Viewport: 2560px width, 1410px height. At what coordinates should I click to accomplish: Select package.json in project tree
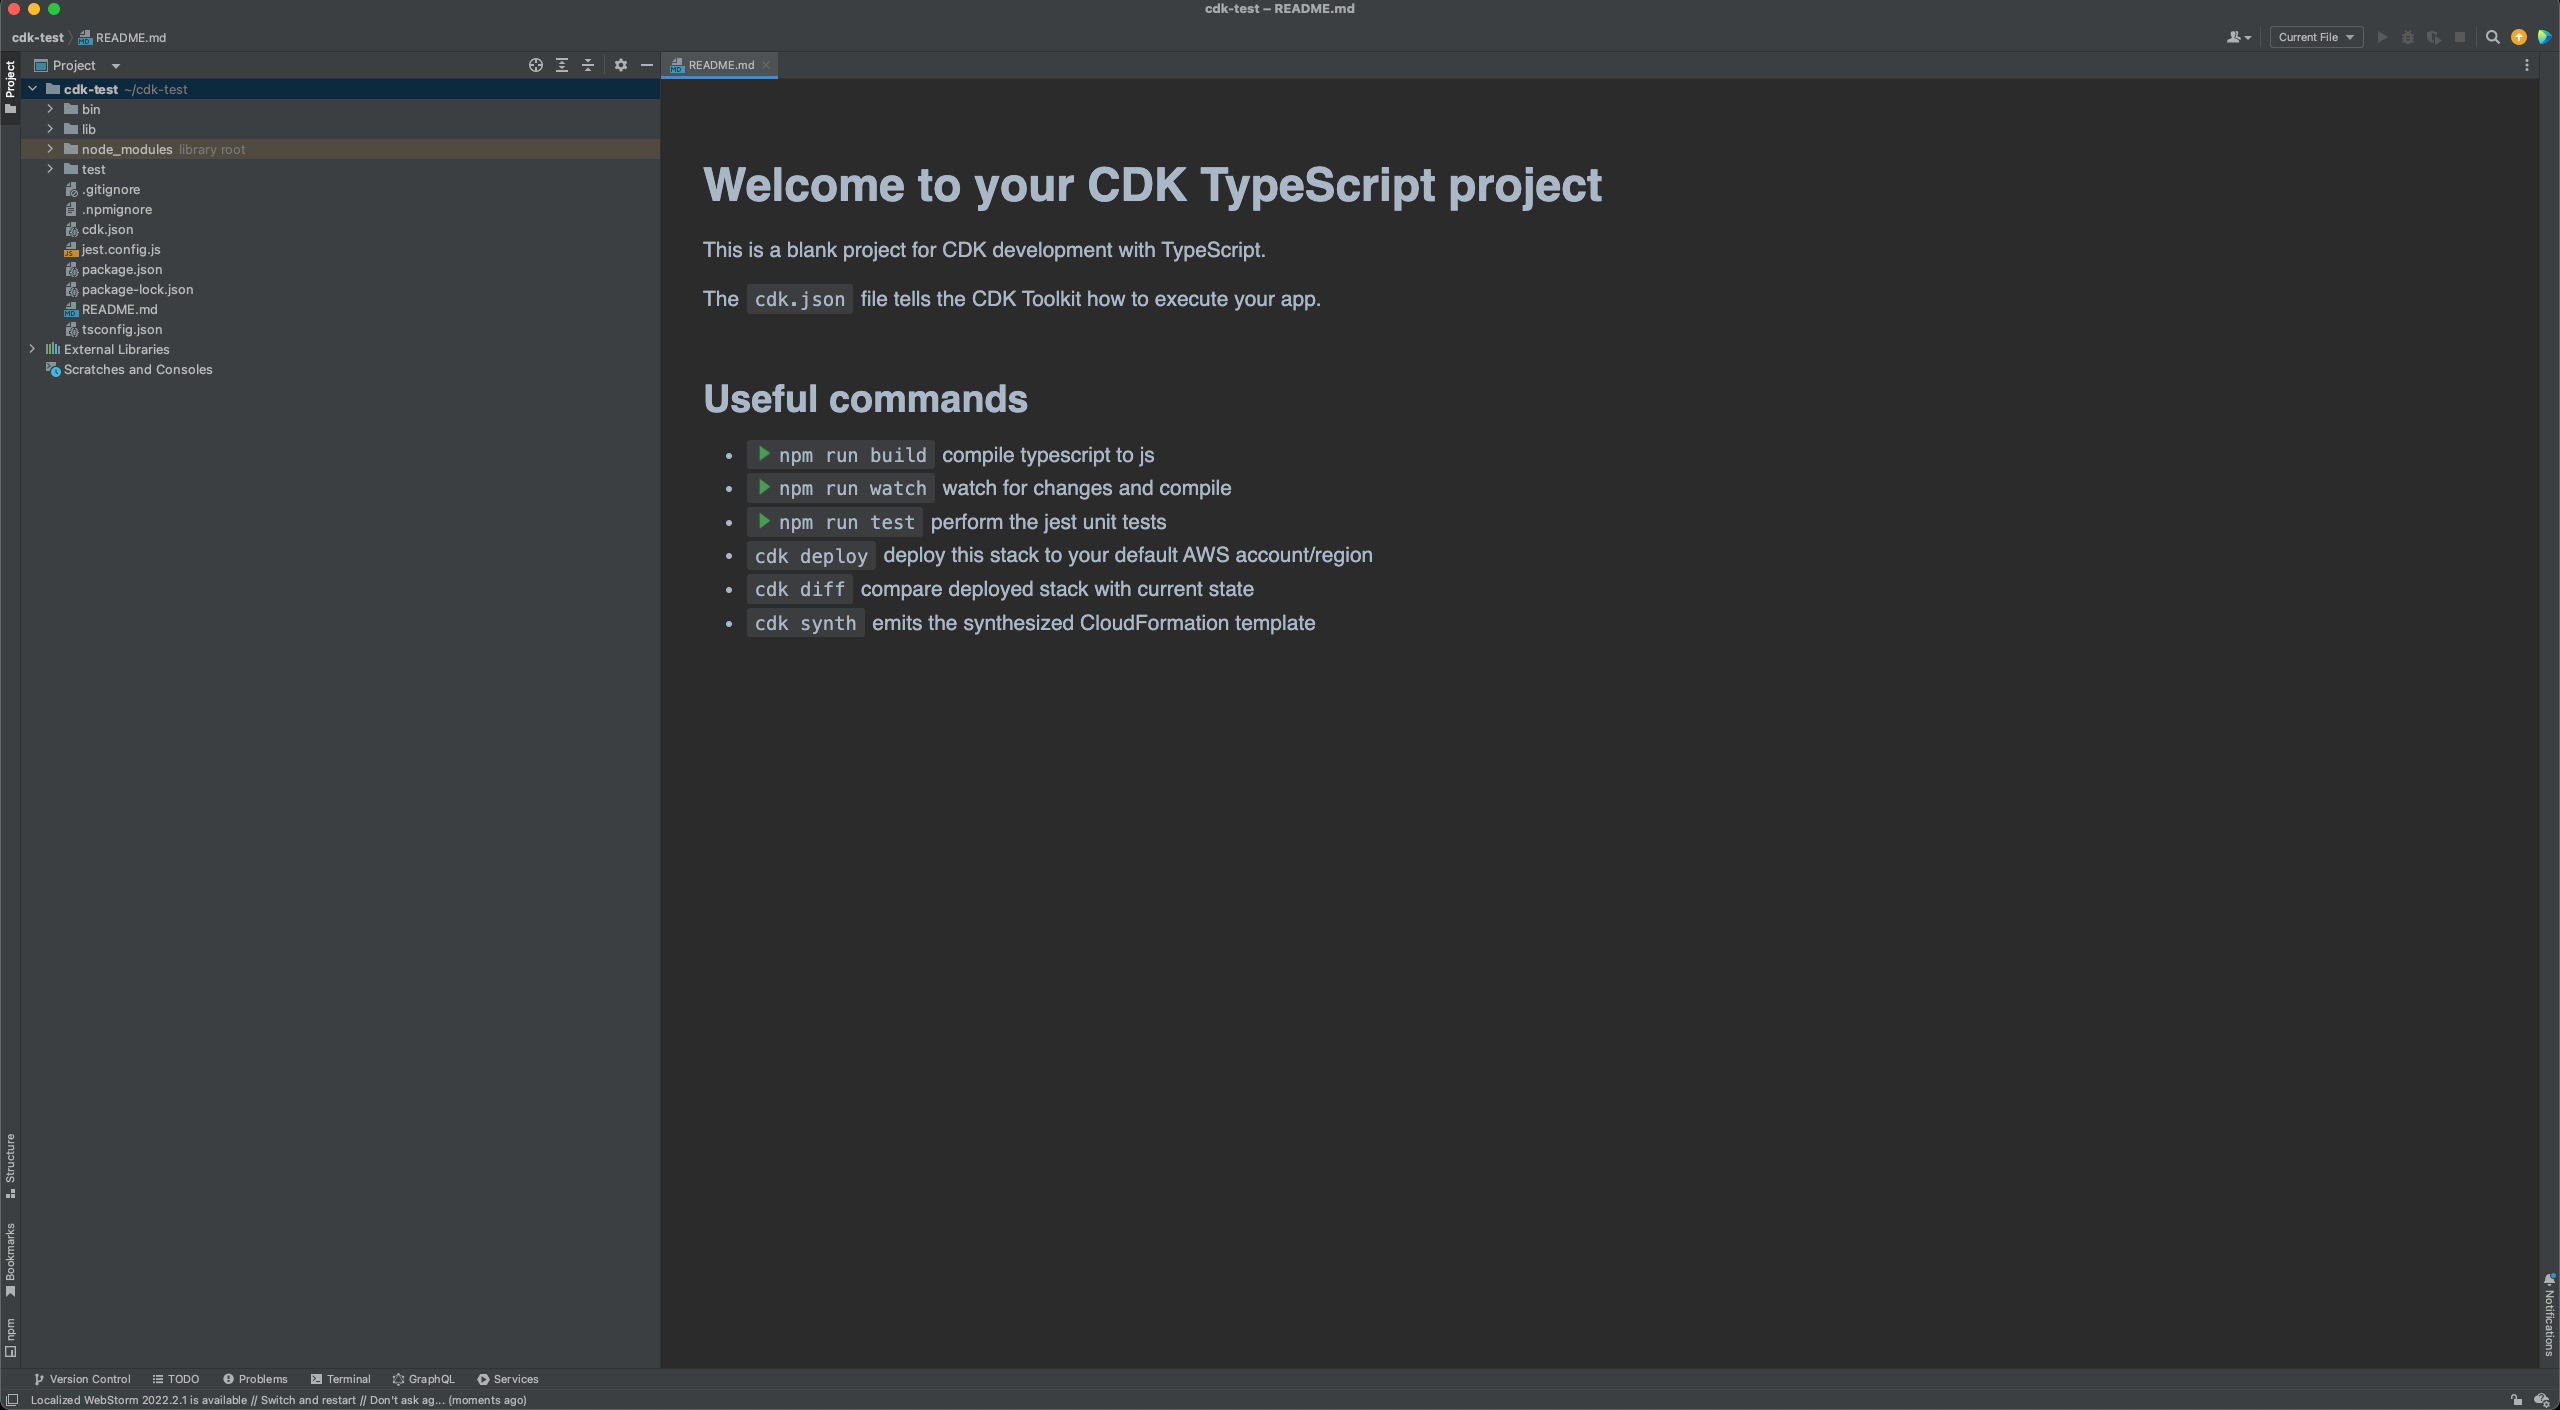[122, 269]
